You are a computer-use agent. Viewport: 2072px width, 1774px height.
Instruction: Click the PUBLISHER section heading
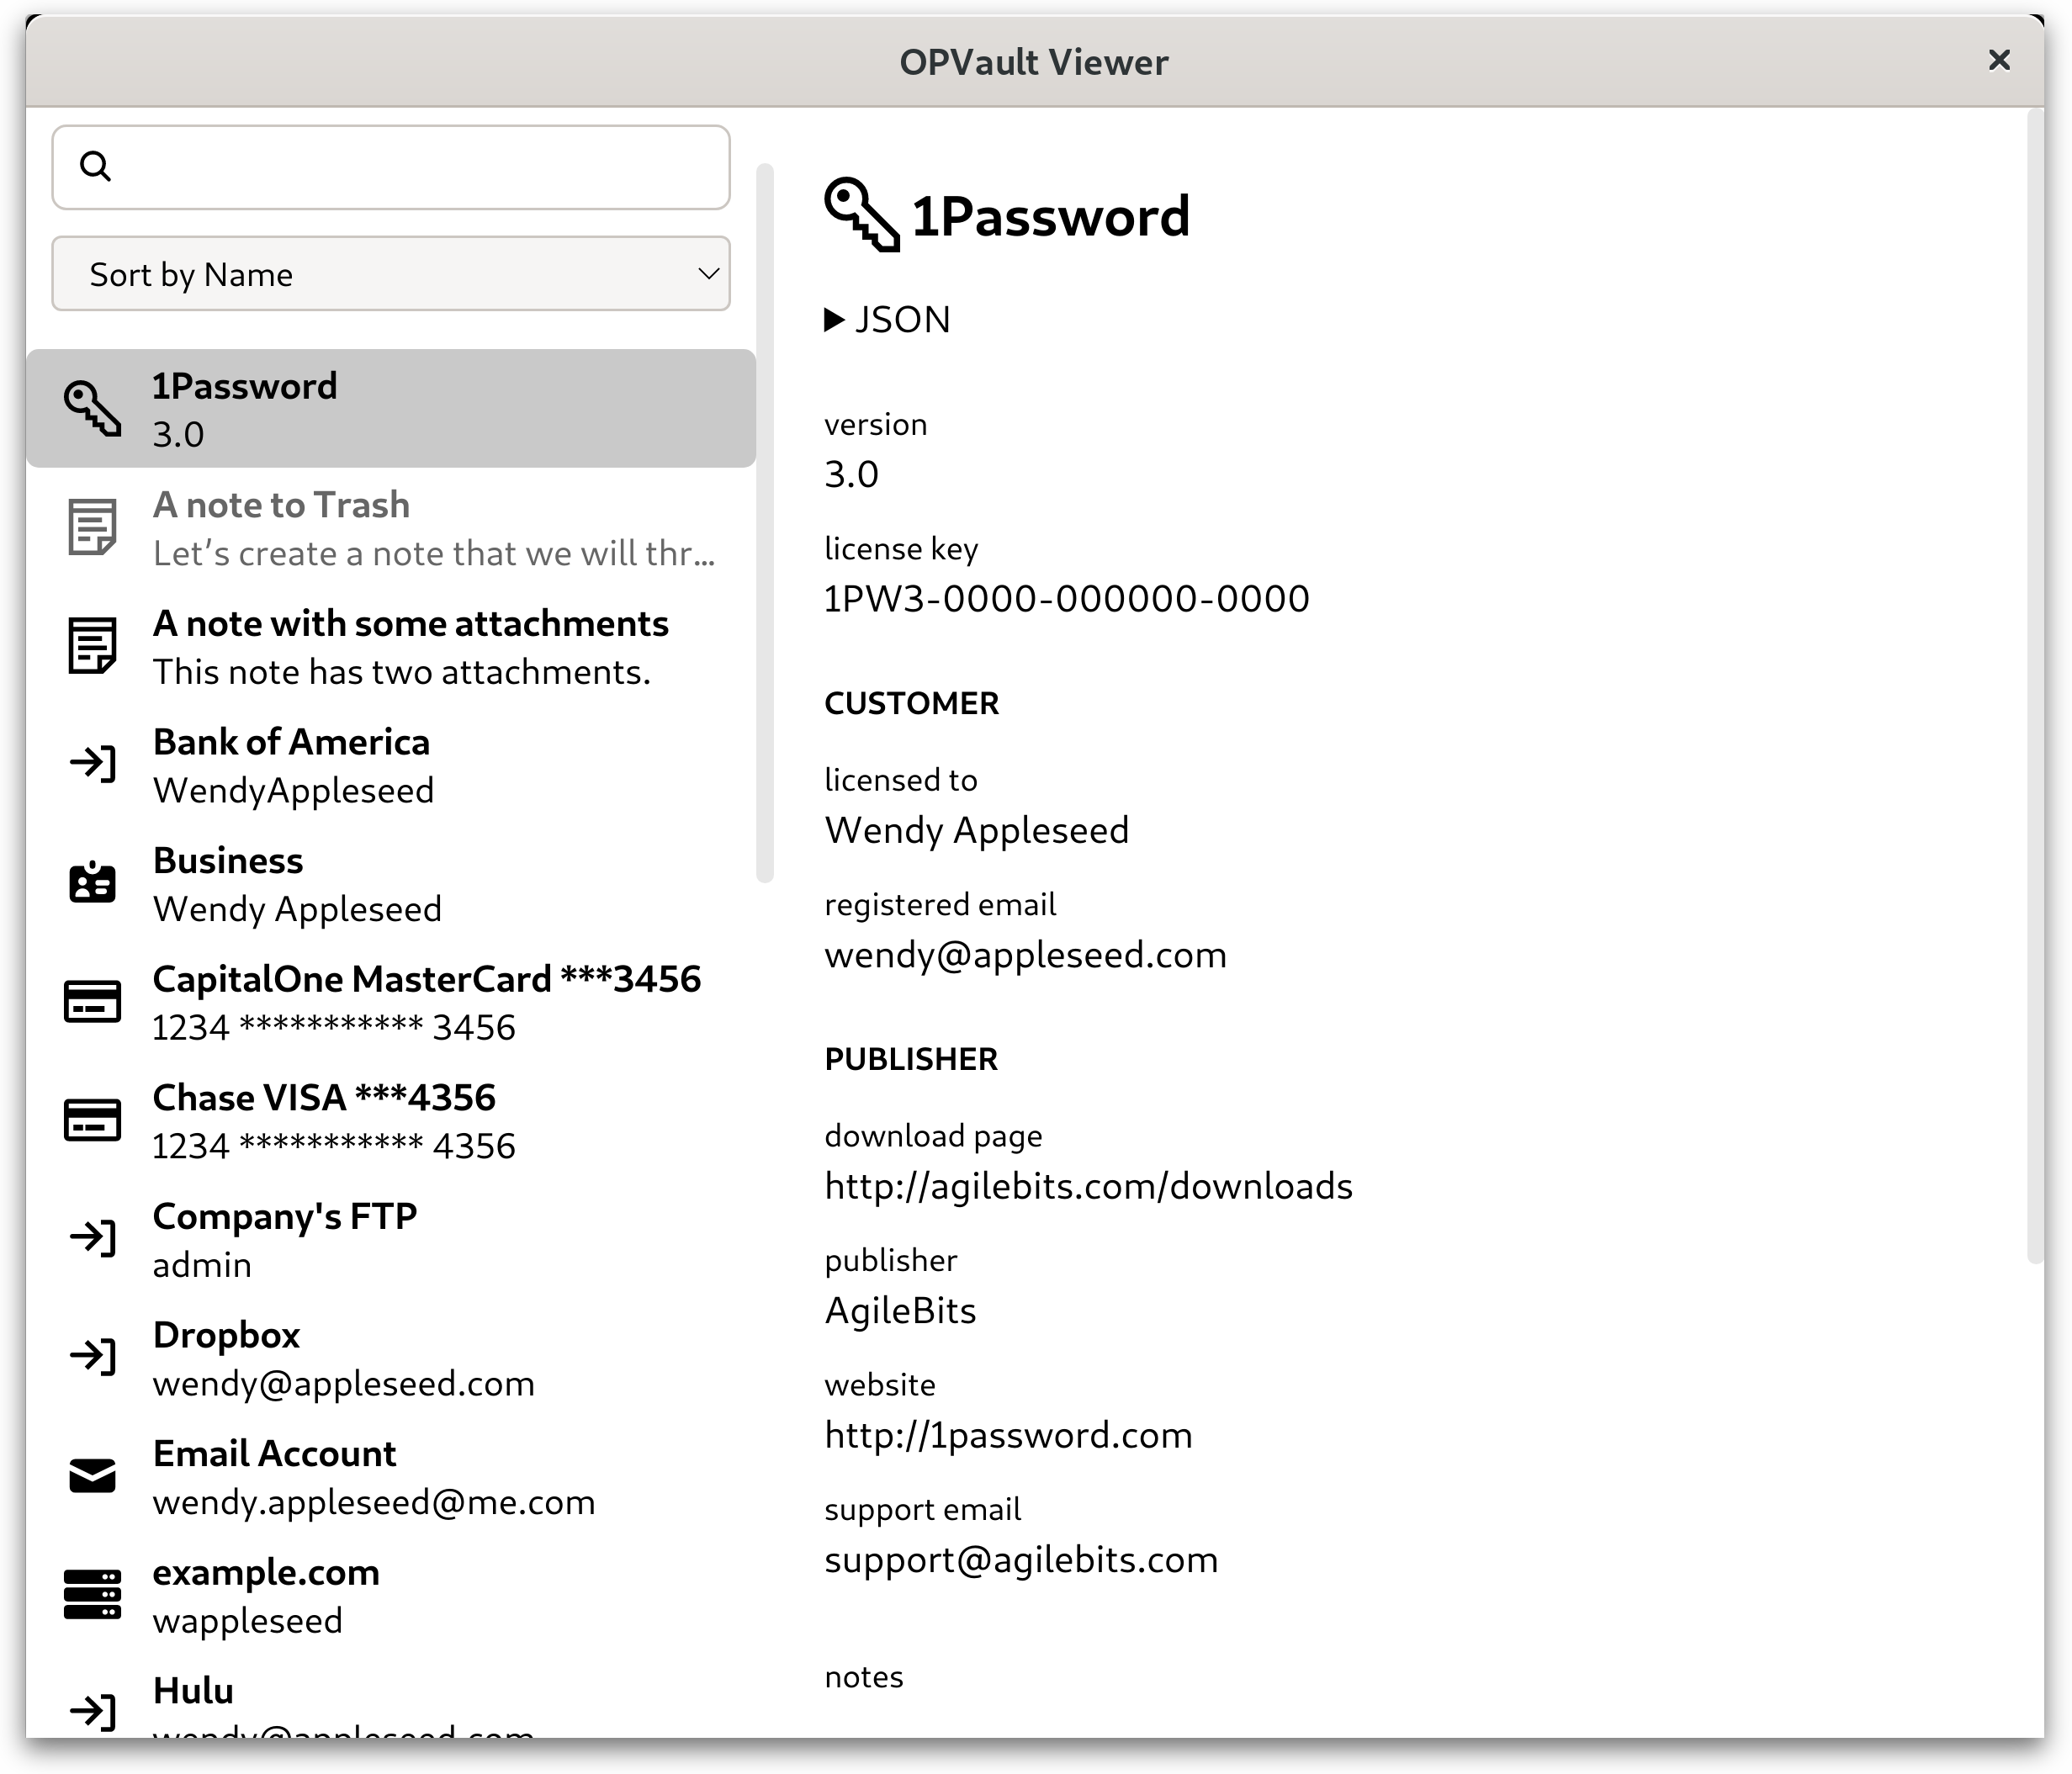911,1059
